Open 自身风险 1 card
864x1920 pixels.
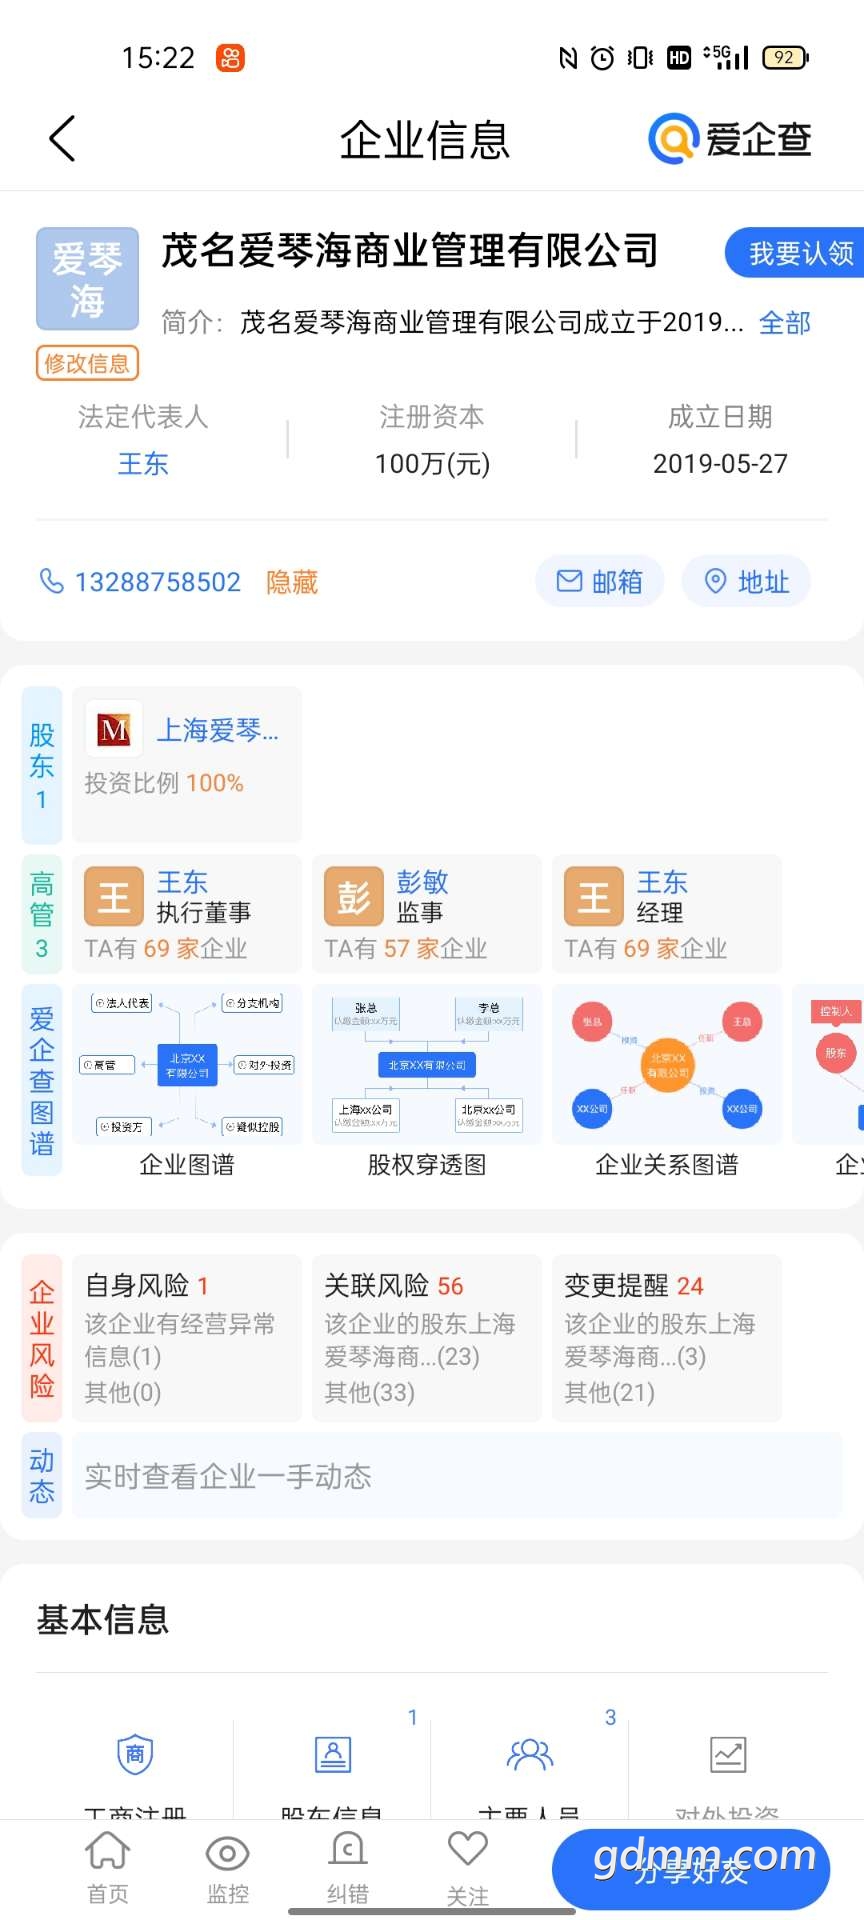[x=187, y=1338]
